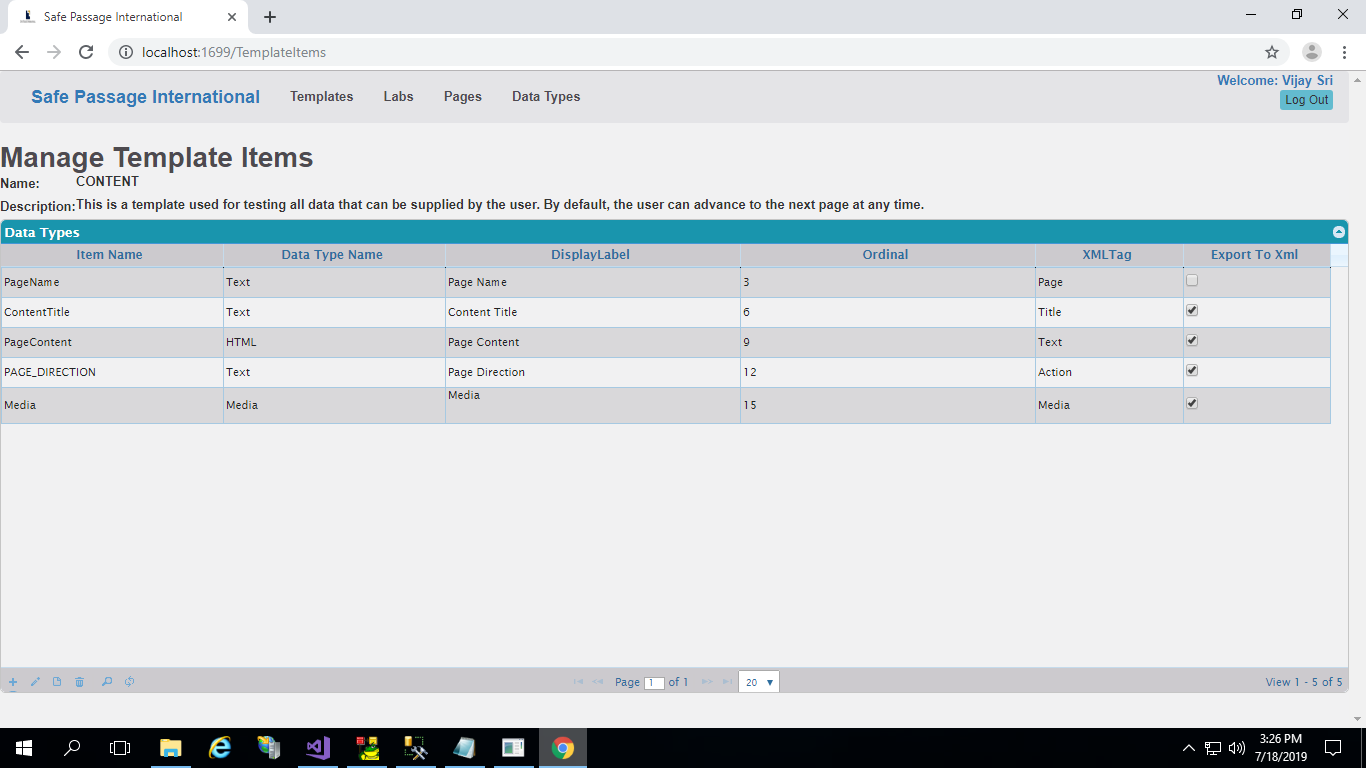
Task: Select the PageName item cell
Action: (112, 282)
